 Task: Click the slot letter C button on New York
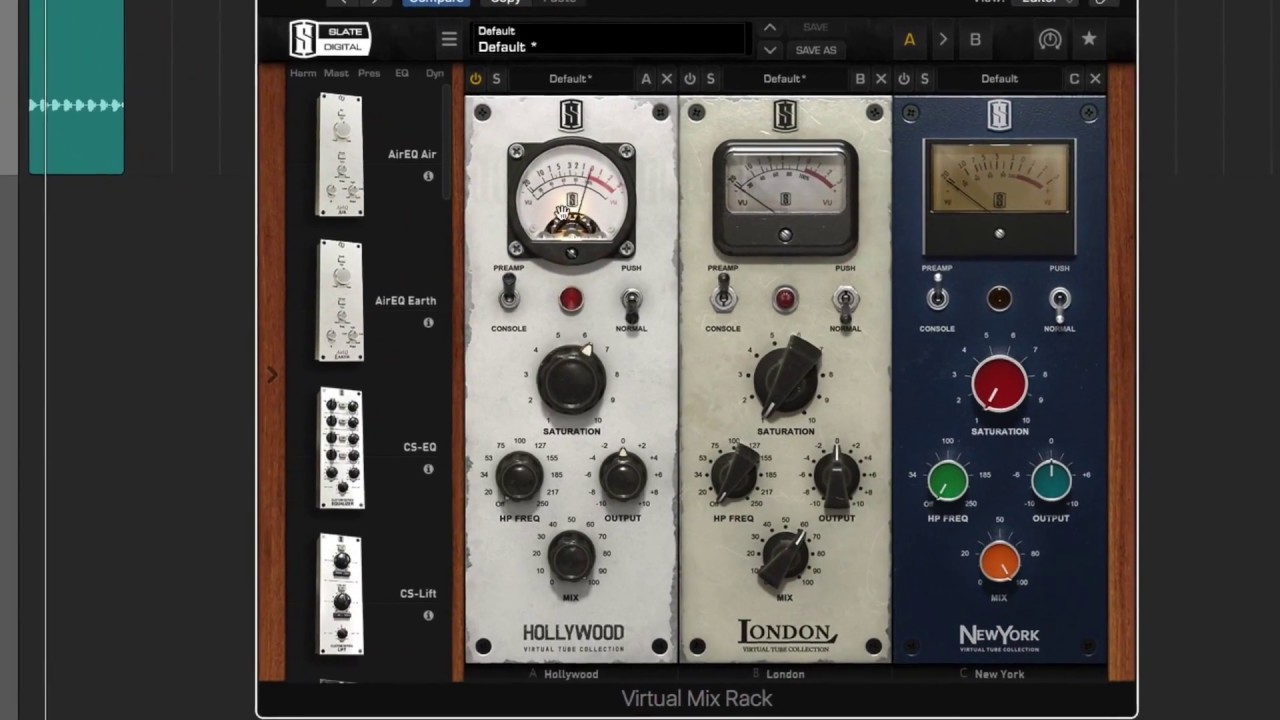pyautogui.click(x=1074, y=79)
